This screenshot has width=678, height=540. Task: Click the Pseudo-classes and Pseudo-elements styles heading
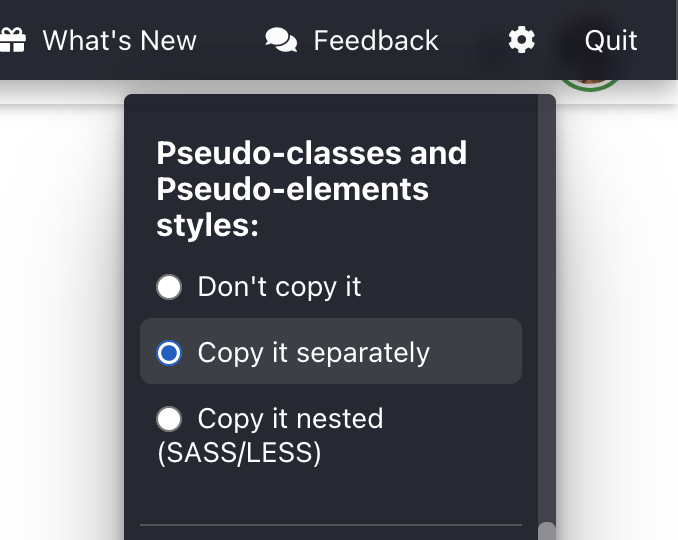click(x=311, y=189)
